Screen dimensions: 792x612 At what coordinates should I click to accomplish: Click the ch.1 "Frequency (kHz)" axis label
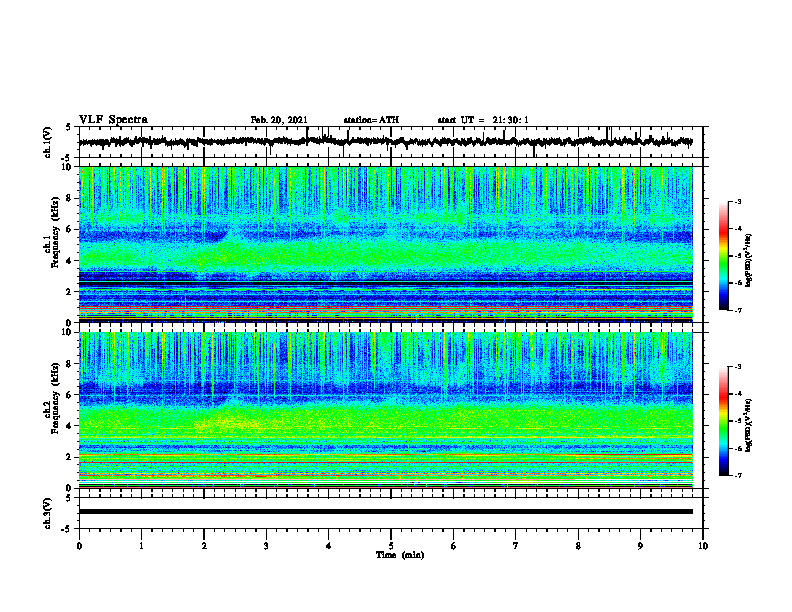55,232
